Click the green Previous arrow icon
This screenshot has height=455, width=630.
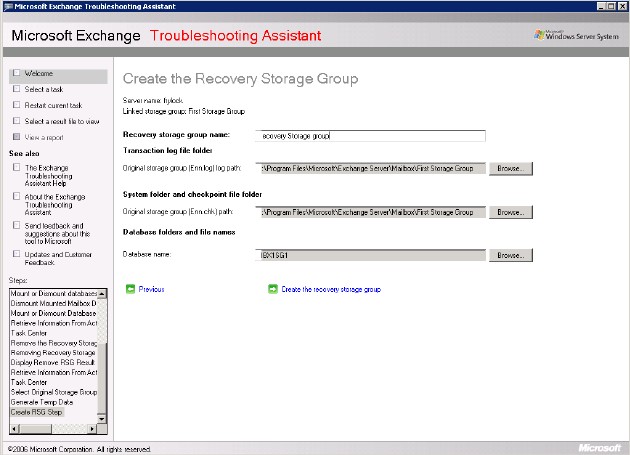[x=130, y=289]
